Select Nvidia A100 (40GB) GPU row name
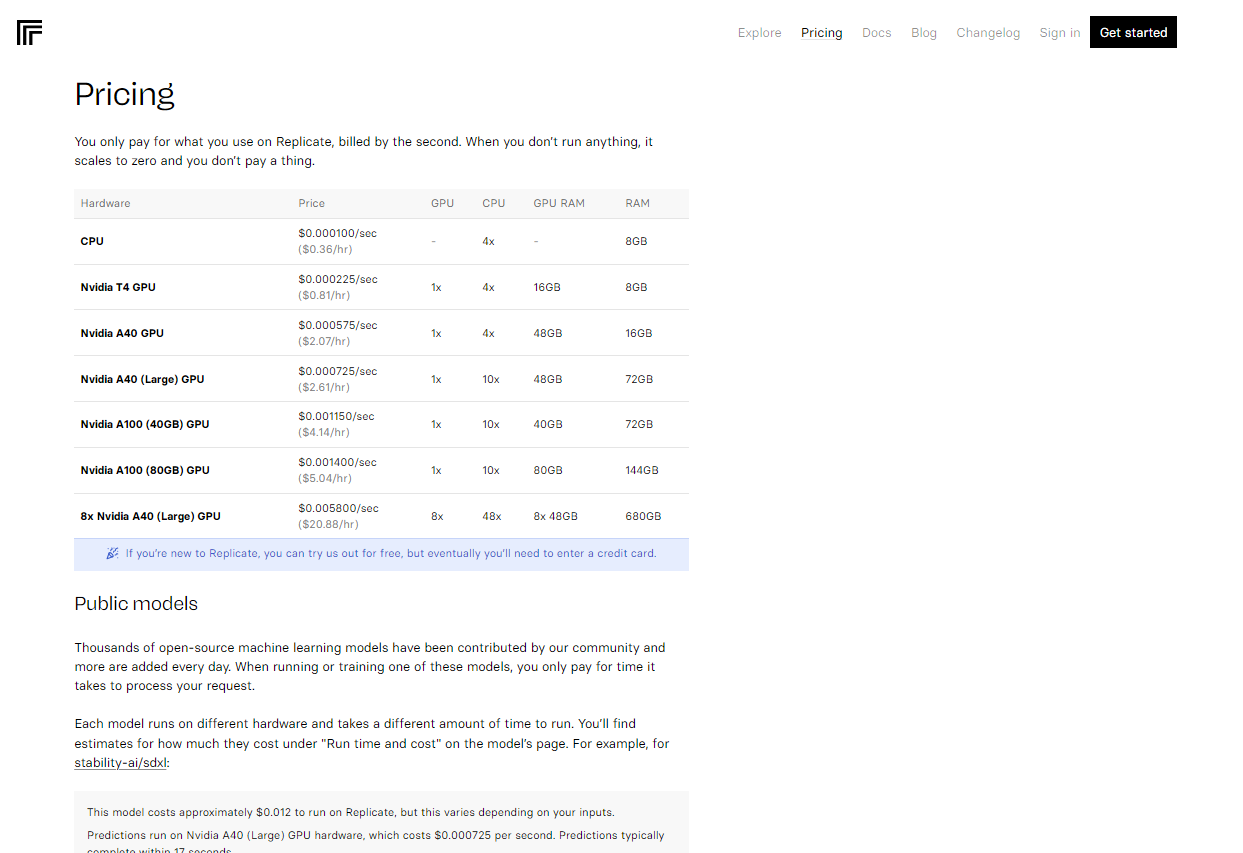Image resolution: width=1243 pixels, height=853 pixels. (145, 424)
